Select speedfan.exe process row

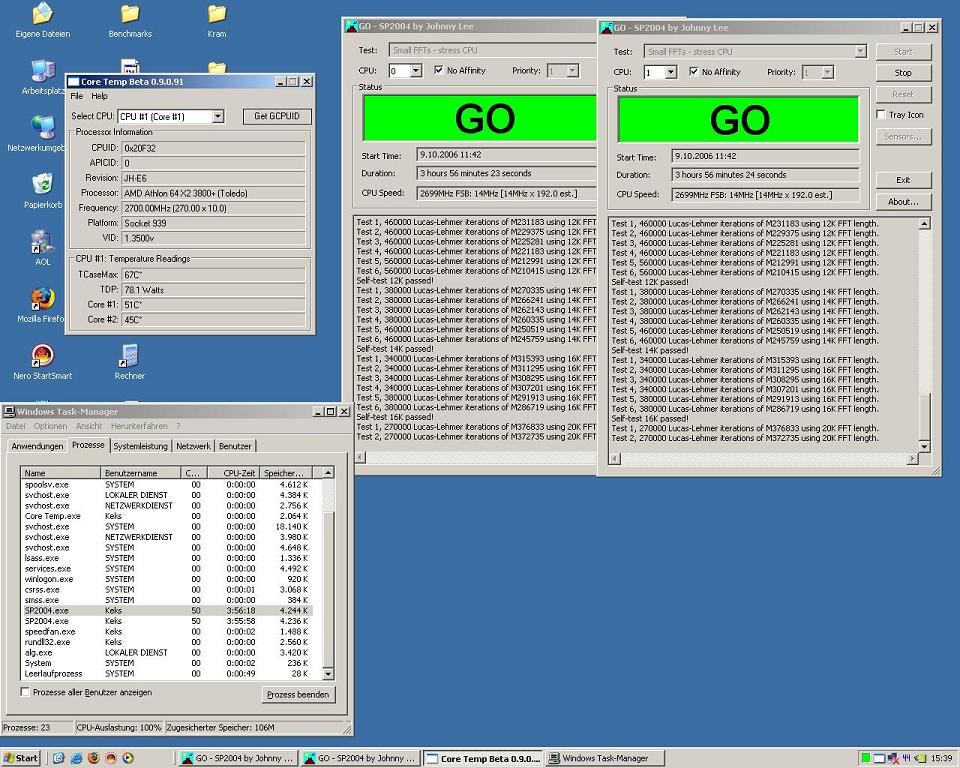[167, 631]
